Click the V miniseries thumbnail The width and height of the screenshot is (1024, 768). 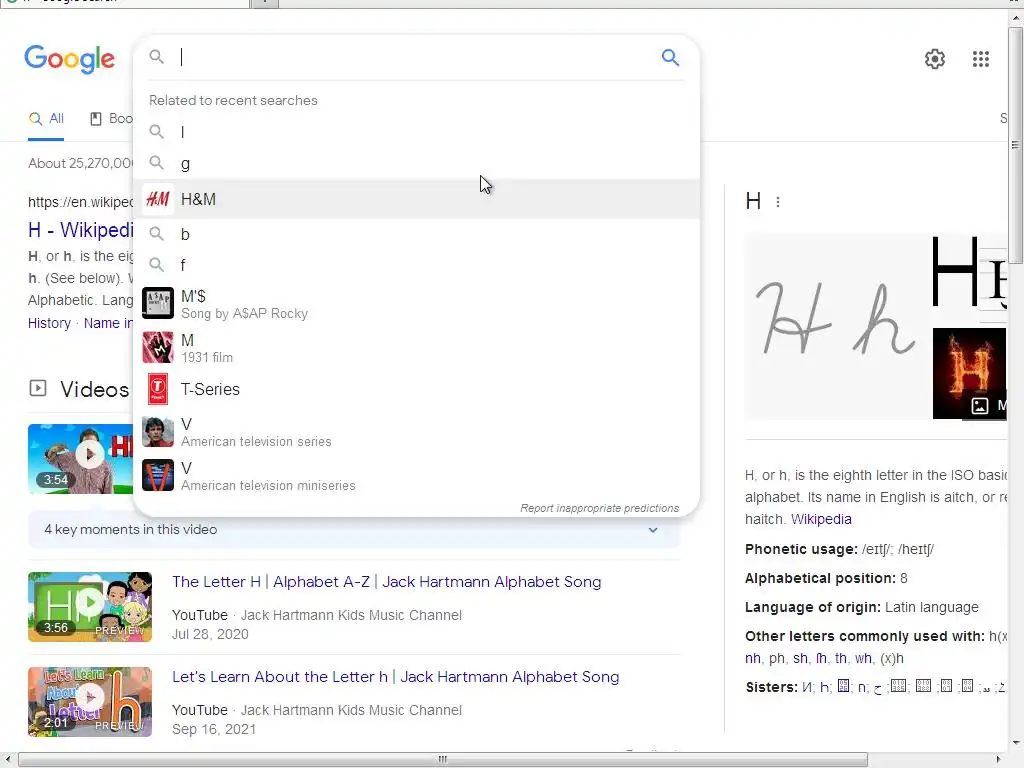(158, 475)
